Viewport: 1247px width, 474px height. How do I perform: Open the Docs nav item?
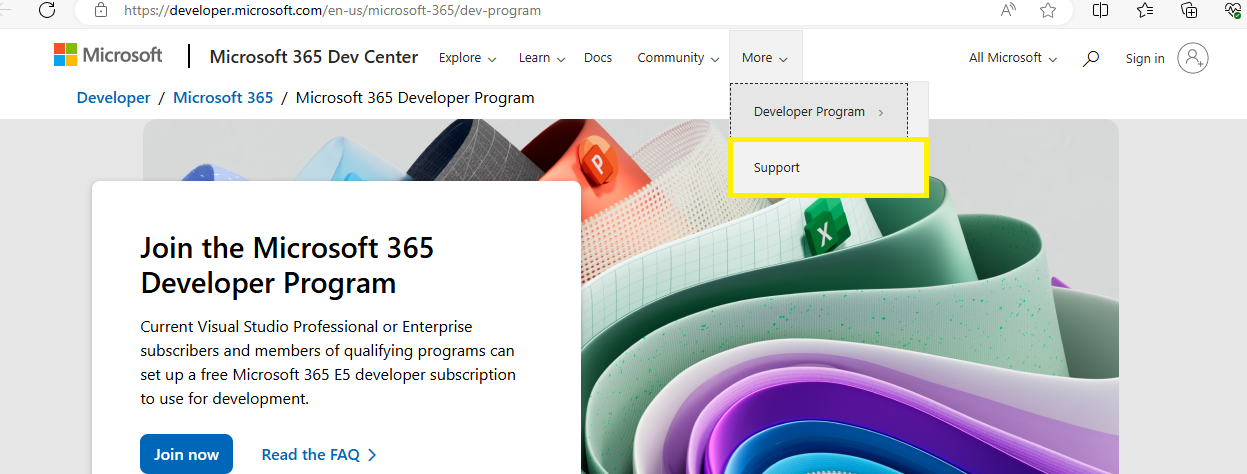pos(598,58)
